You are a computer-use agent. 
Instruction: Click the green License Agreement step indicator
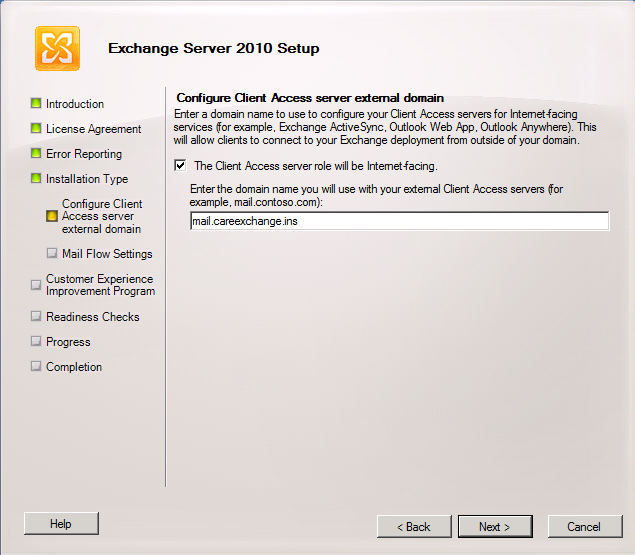[x=36, y=128]
